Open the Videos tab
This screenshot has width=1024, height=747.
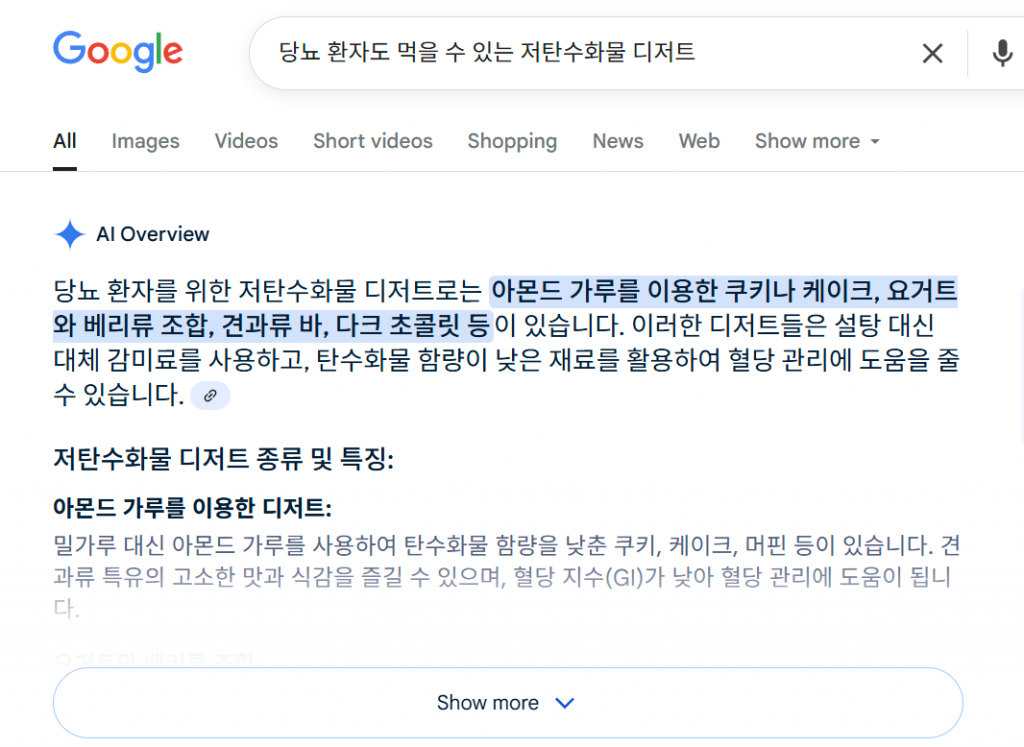click(246, 141)
